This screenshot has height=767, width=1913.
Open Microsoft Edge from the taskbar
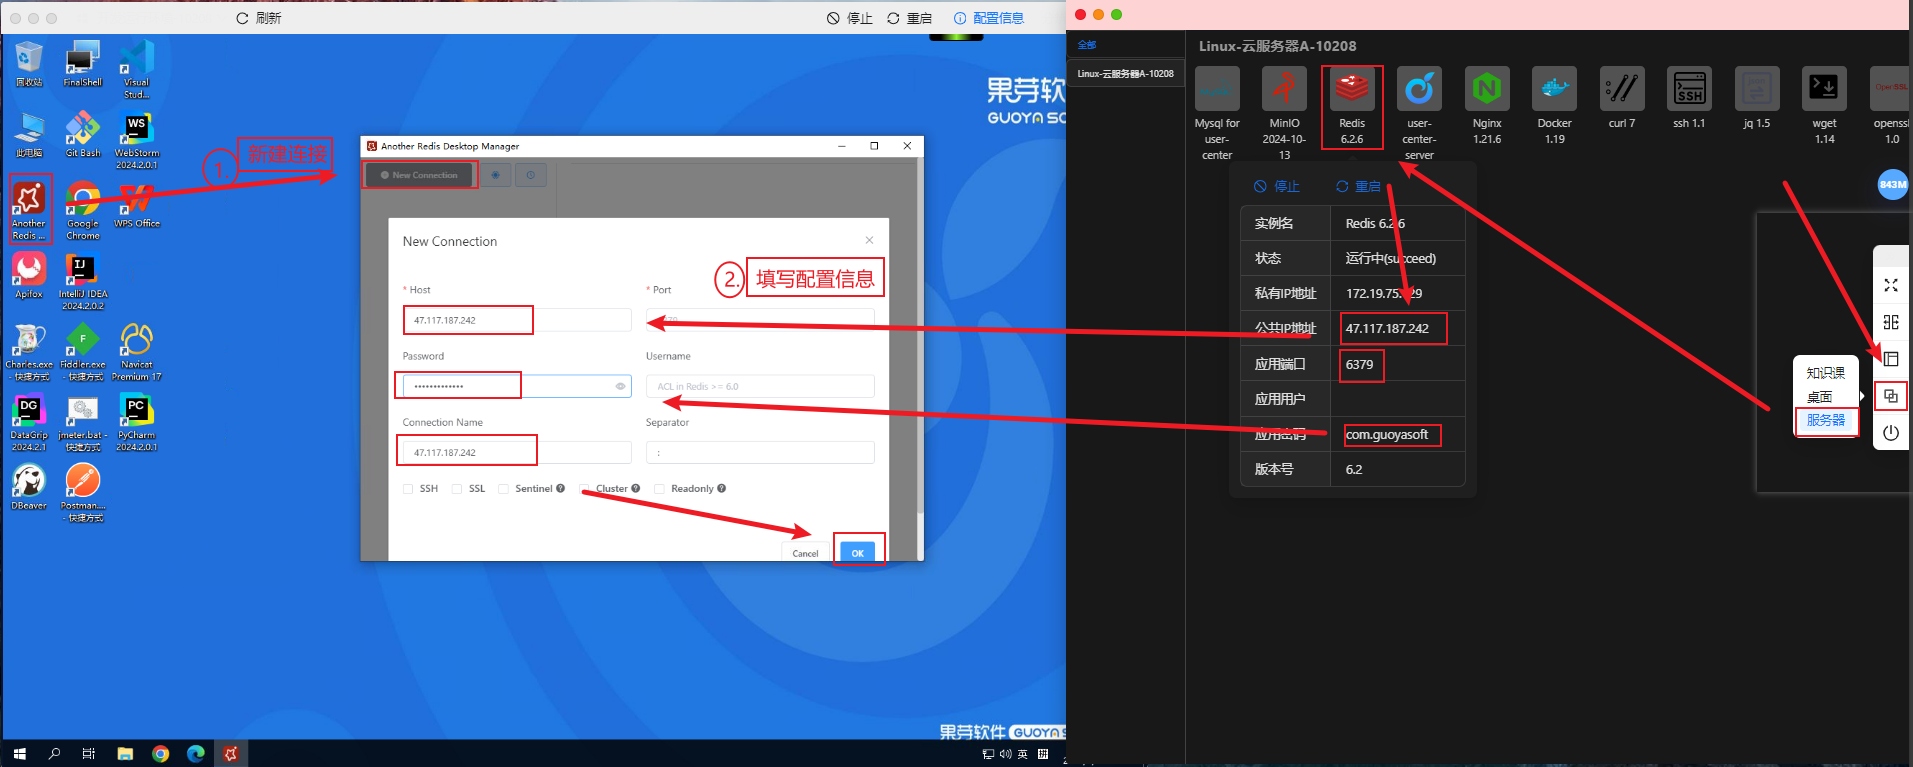click(196, 753)
